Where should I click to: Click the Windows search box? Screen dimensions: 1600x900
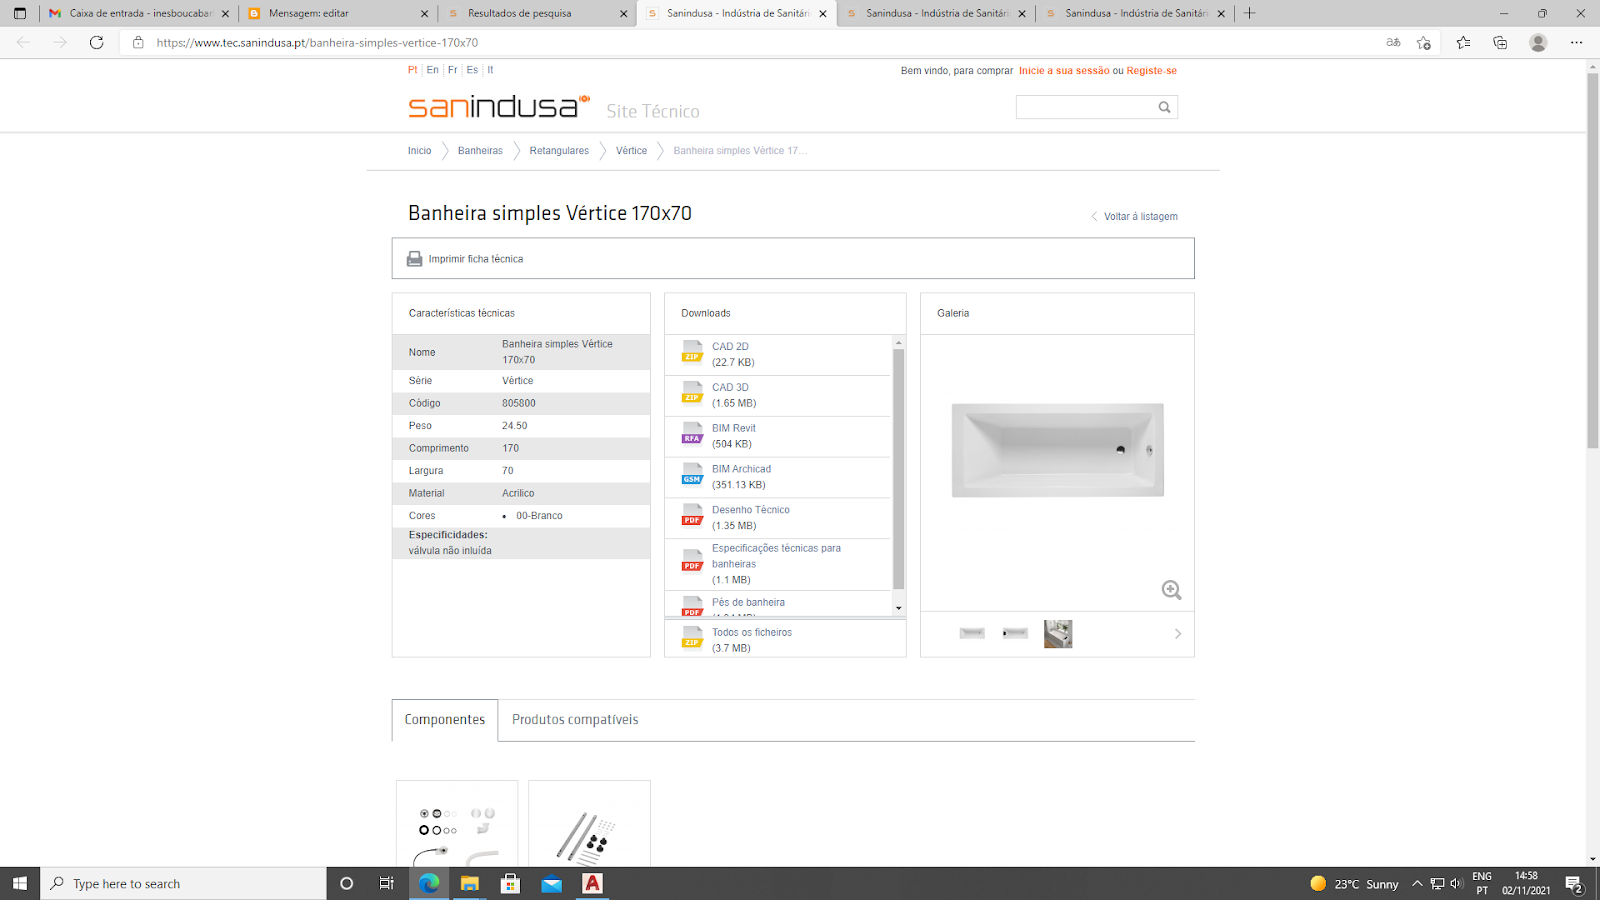[184, 883]
